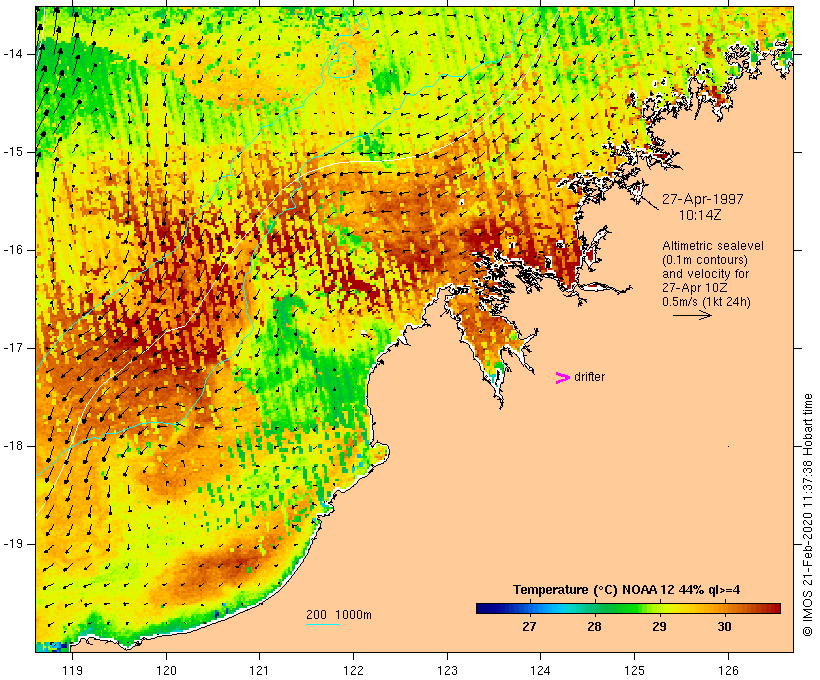Image resolution: width=820 pixels, height=680 pixels.
Task: Click the longitude label '125'
Action: point(635,670)
